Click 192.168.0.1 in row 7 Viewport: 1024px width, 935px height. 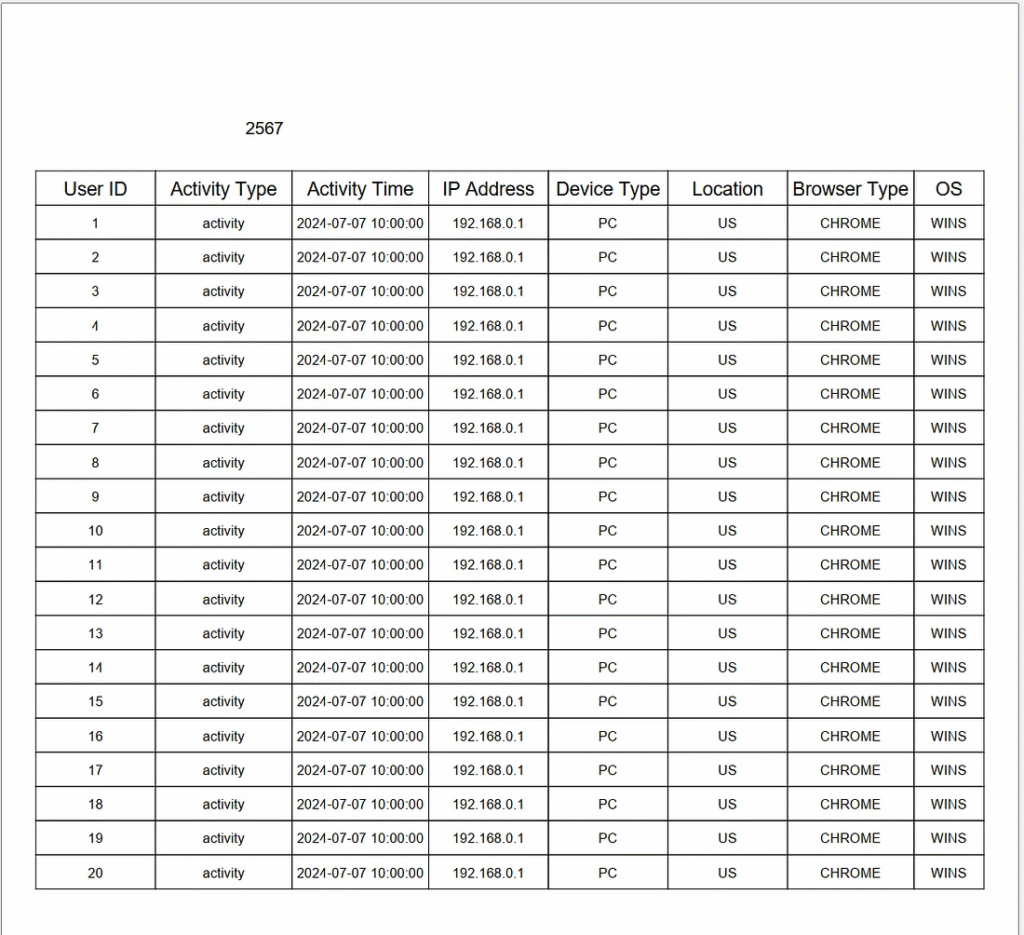[488, 428]
